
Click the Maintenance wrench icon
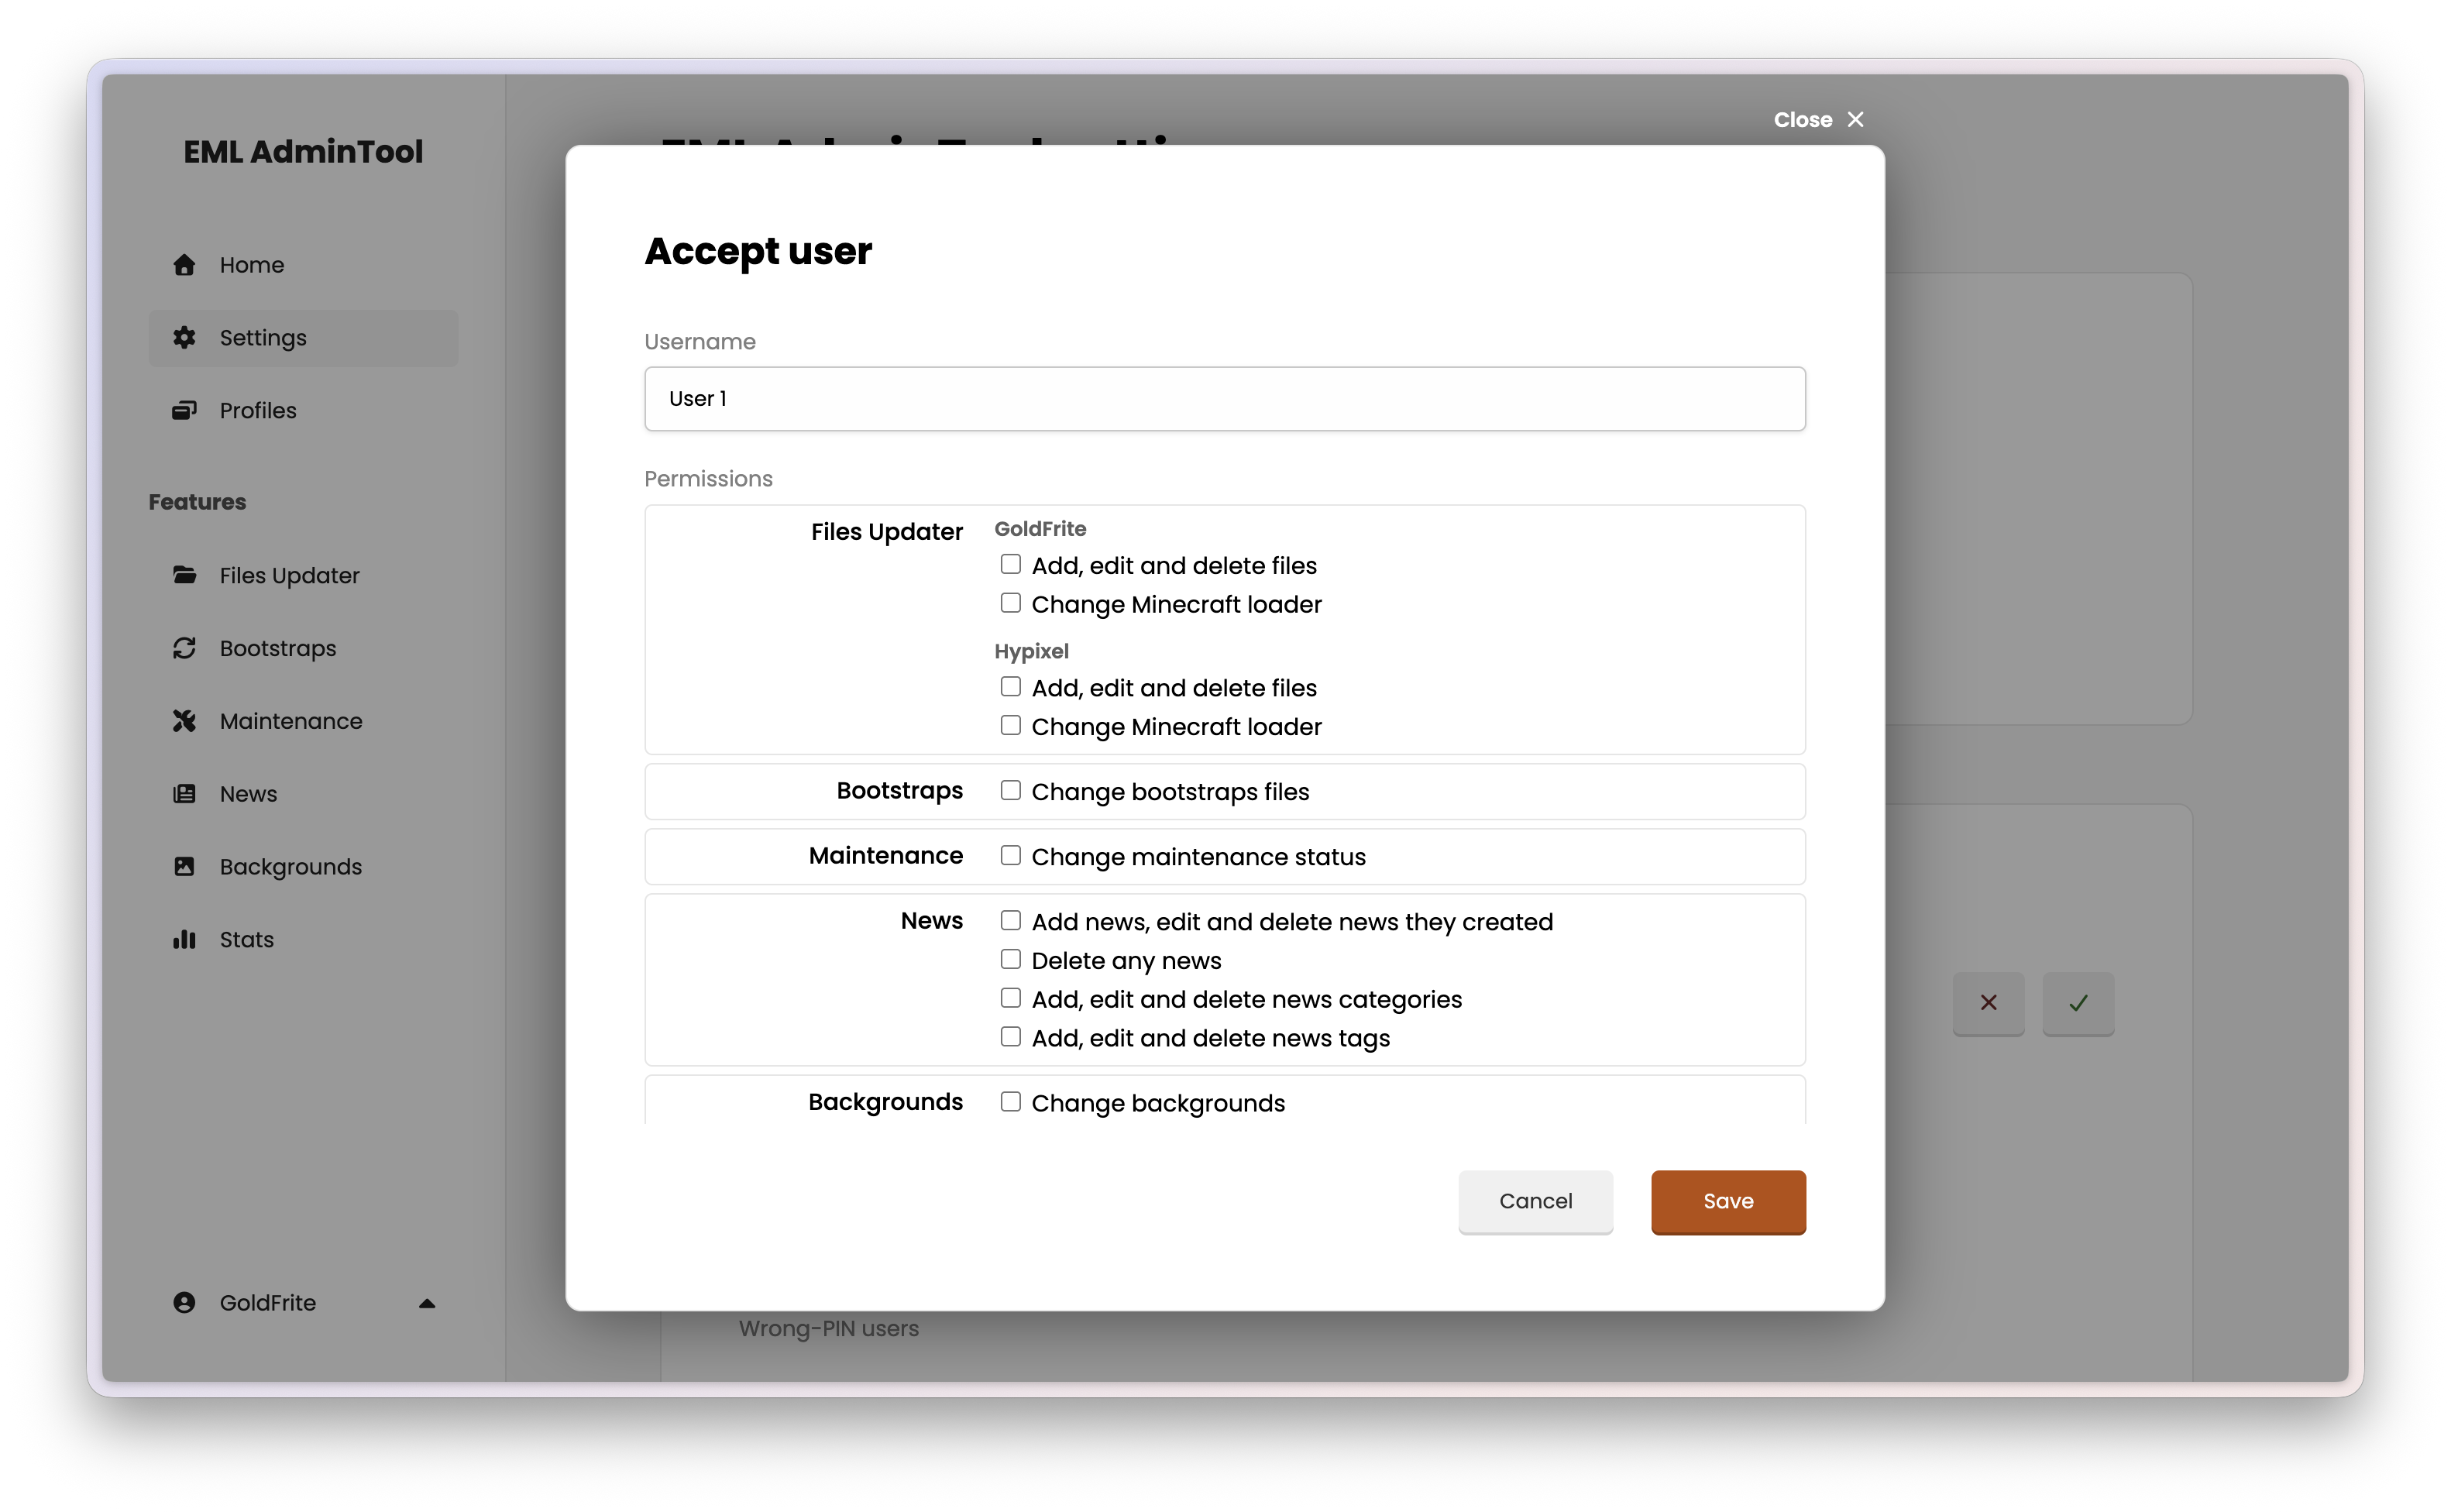point(184,720)
